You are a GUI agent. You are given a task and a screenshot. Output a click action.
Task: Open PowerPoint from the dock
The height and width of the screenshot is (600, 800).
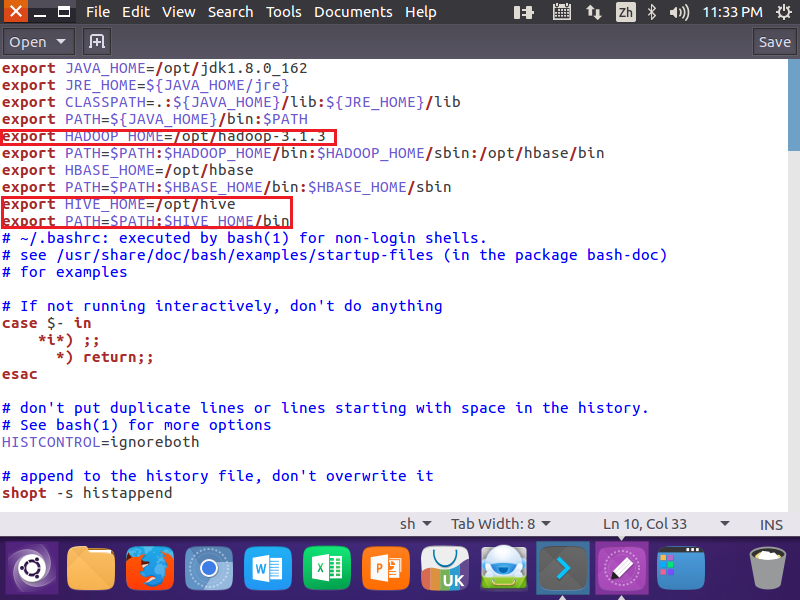tap(386, 568)
